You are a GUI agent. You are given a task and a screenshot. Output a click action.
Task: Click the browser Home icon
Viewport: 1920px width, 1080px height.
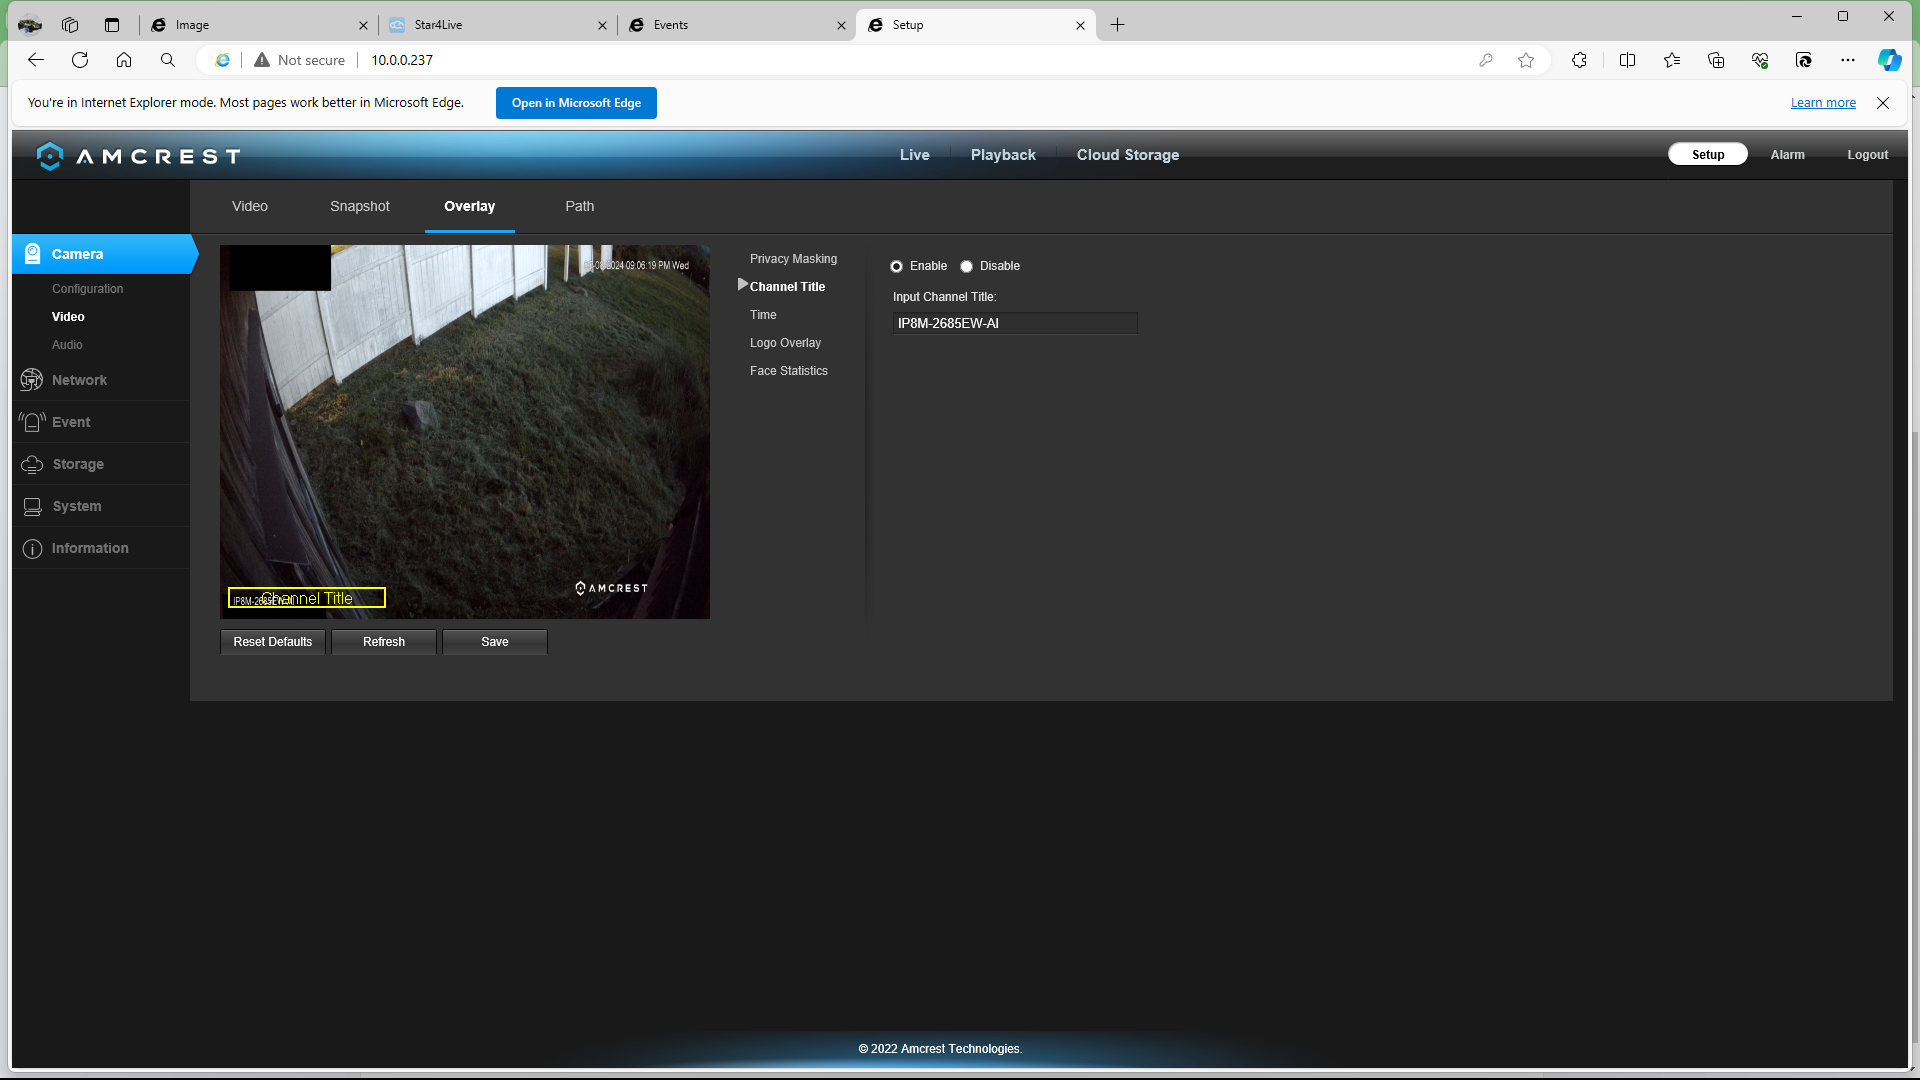124,60
